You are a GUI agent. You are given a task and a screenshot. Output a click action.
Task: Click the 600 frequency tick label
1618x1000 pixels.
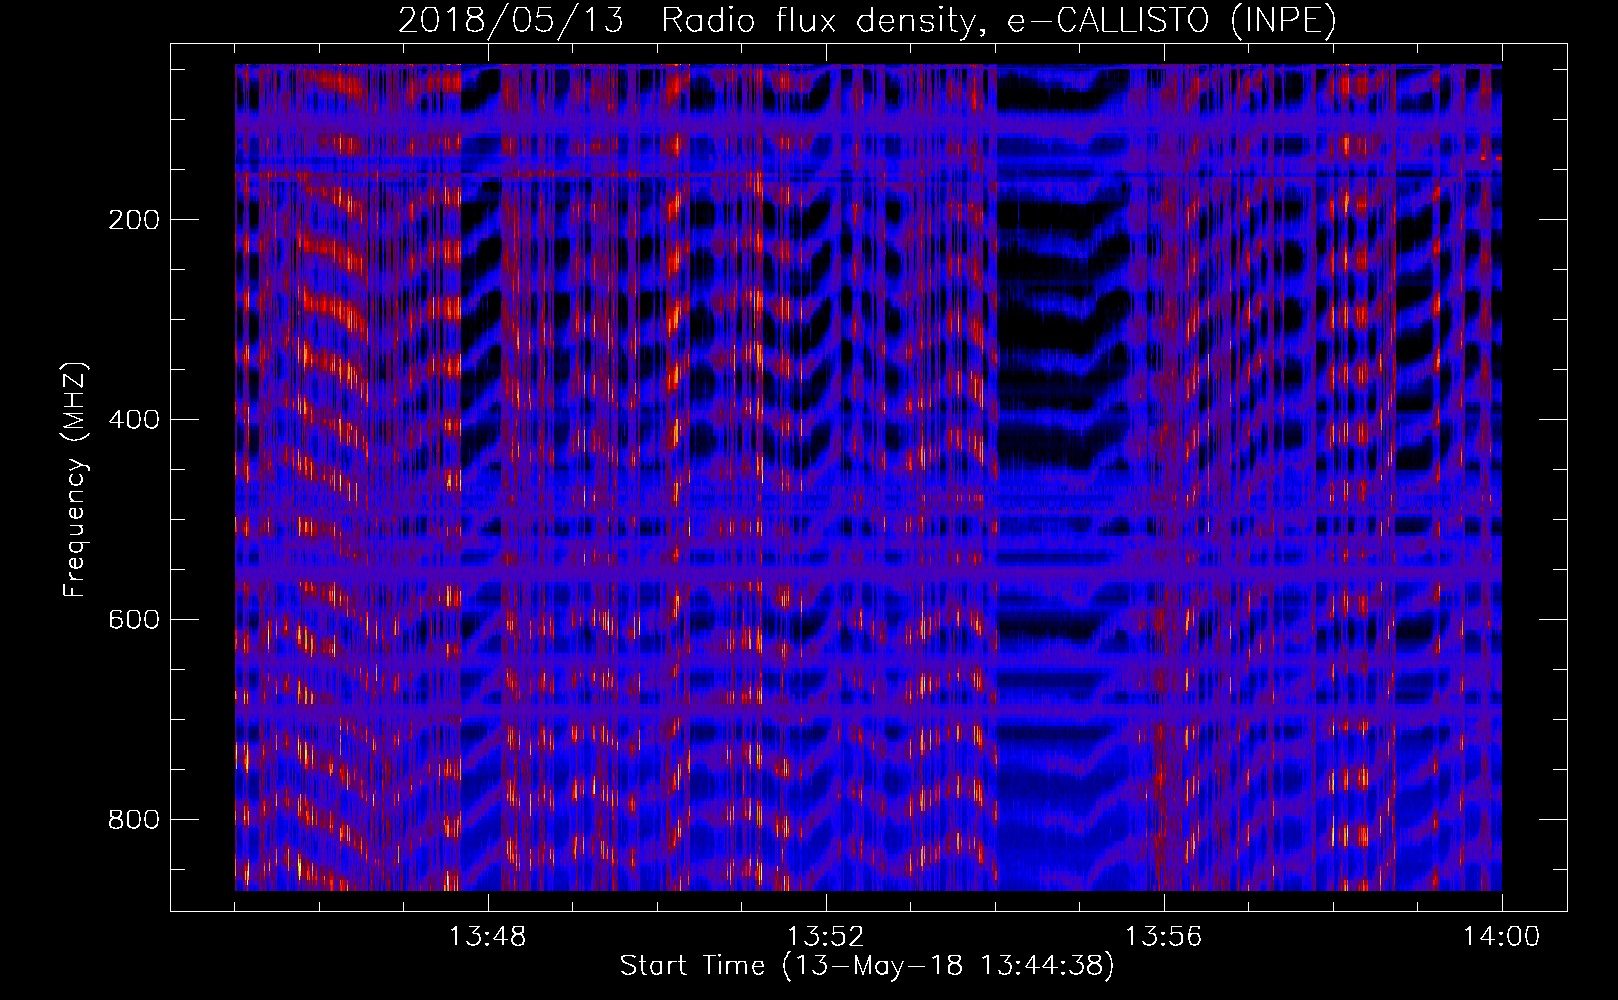coord(133,620)
